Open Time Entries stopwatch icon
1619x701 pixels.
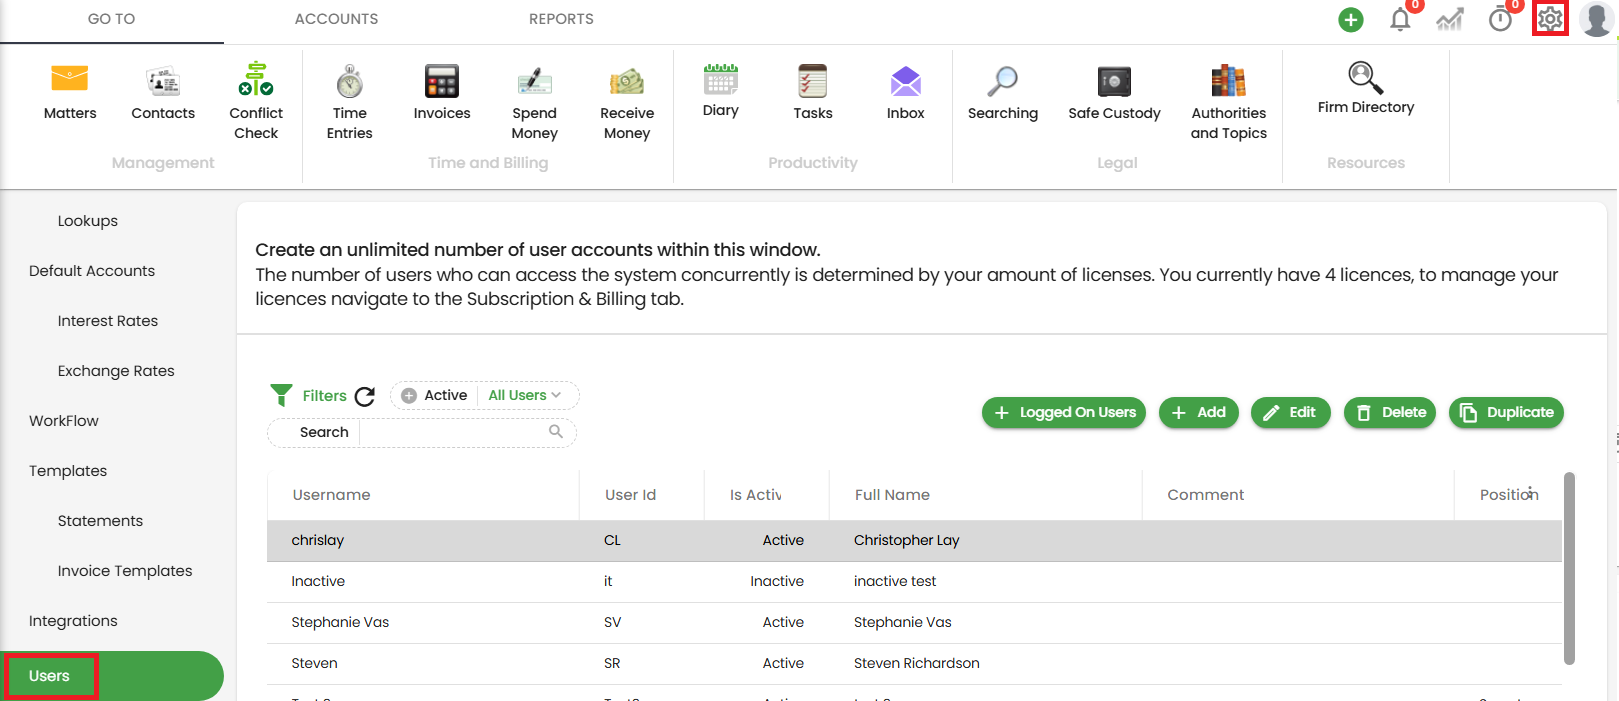pos(349,81)
